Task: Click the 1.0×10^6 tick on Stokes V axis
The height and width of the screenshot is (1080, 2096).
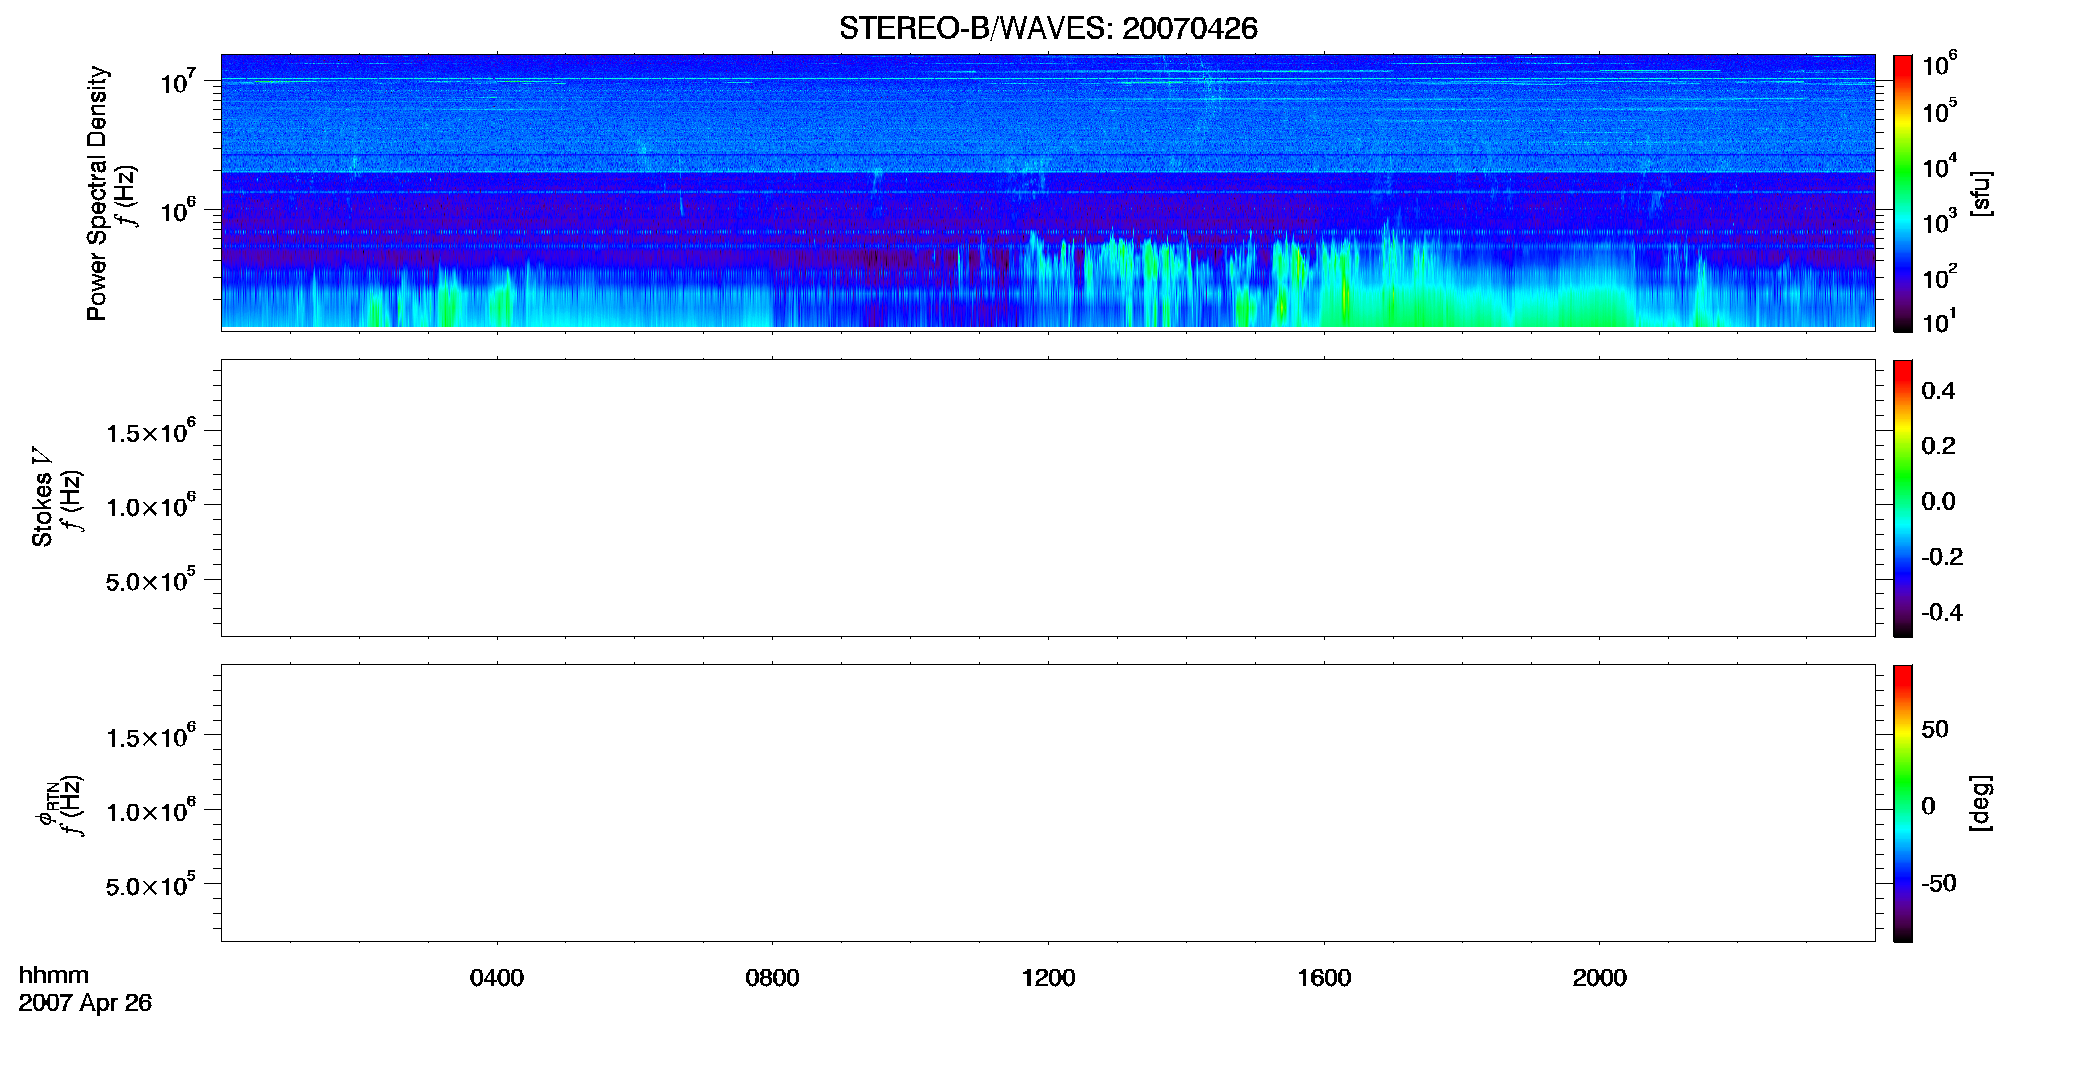Action: click(x=151, y=506)
